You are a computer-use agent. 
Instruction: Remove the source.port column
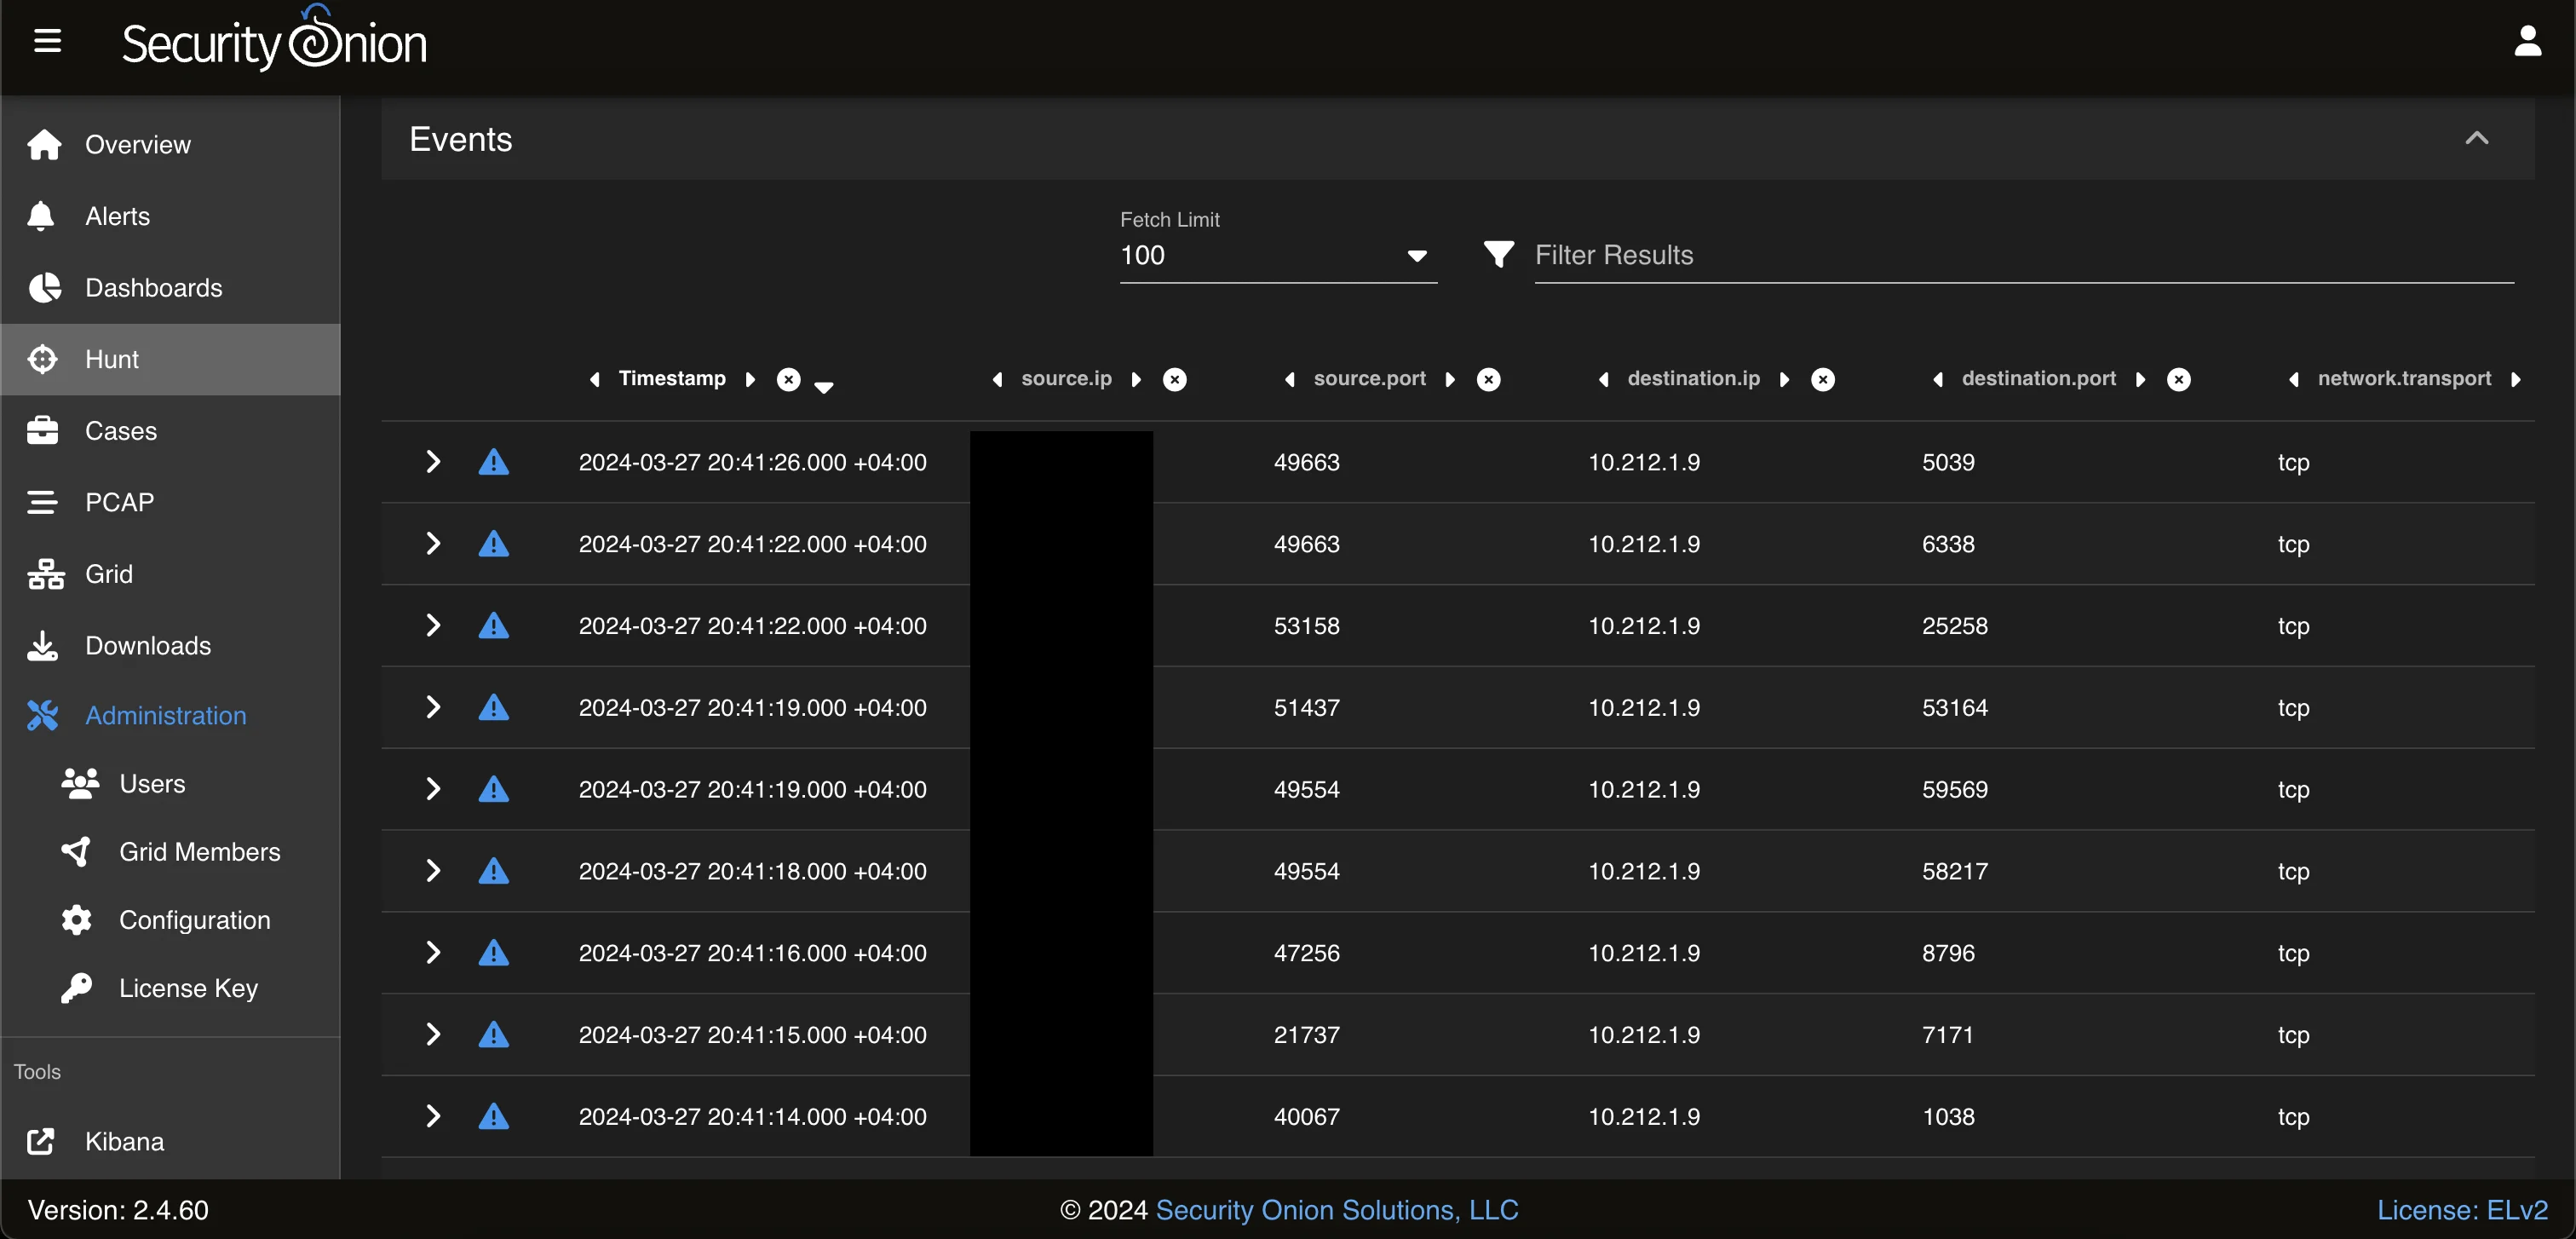[x=1489, y=379]
